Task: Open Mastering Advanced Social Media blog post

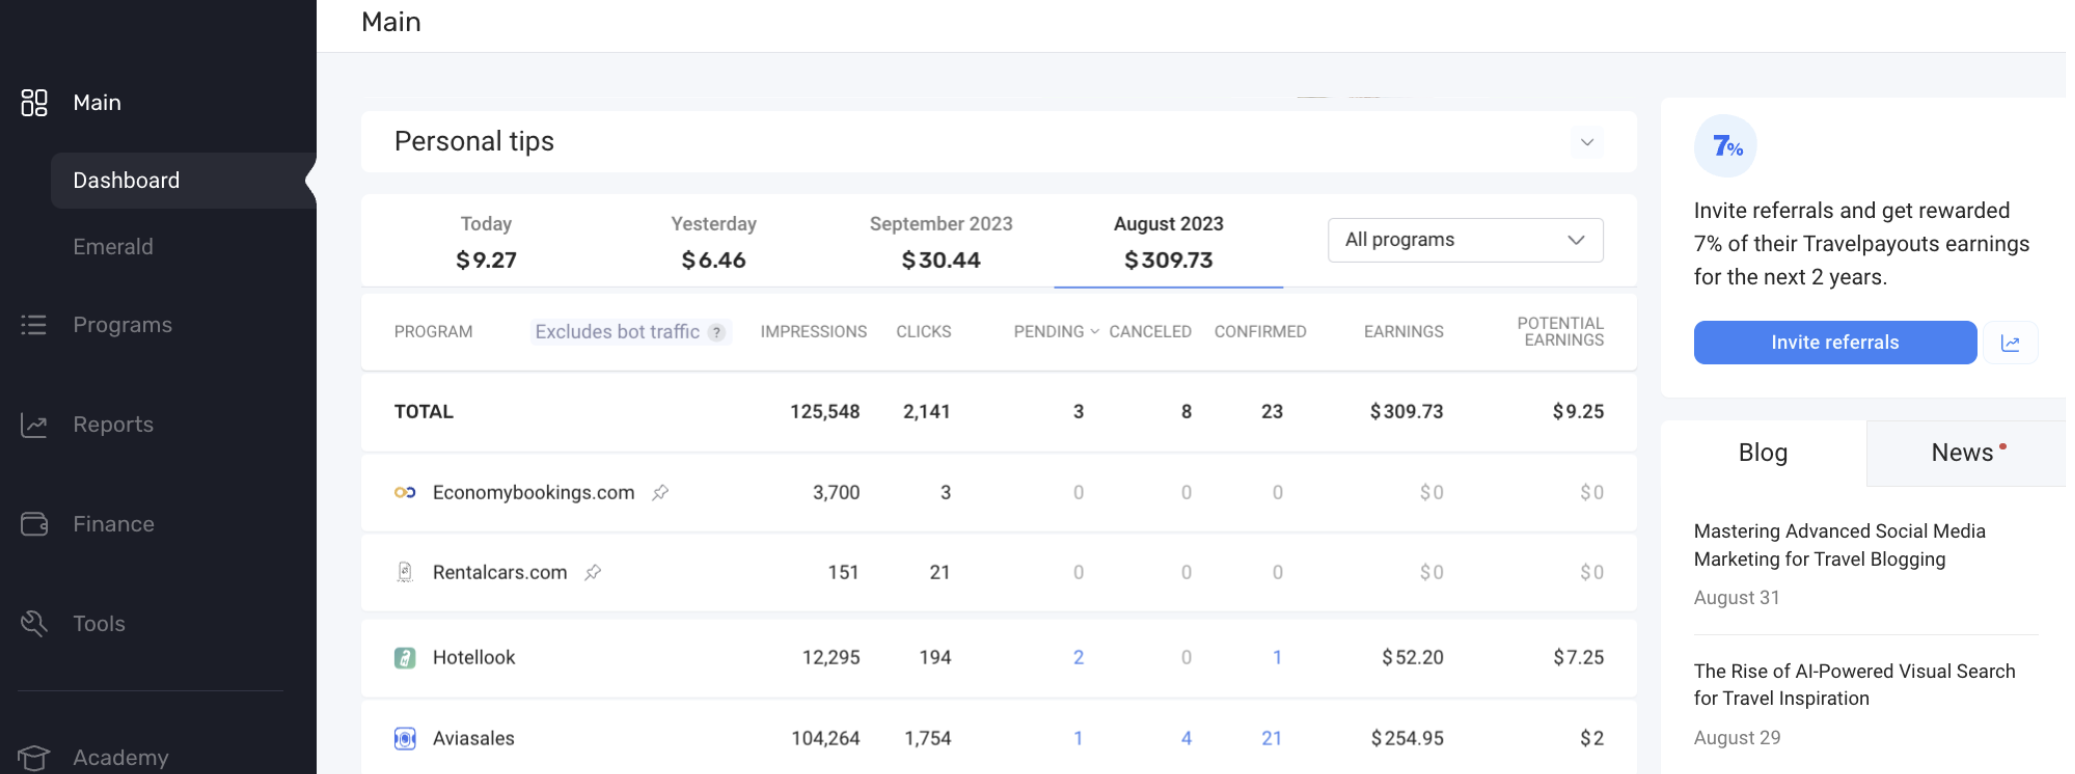Action: (x=1839, y=545)
